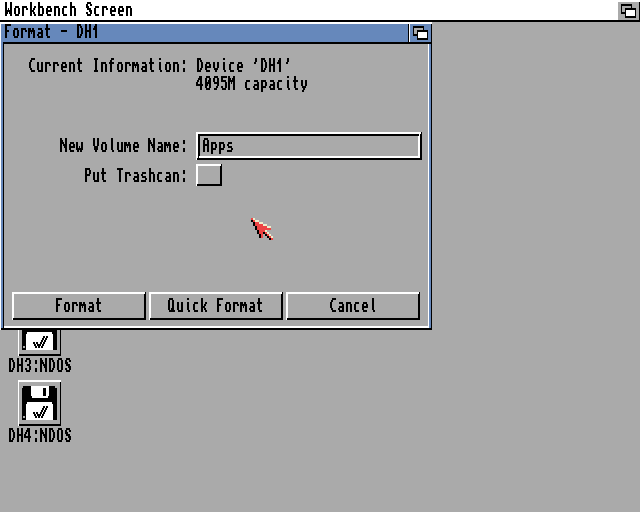Enable the Put Trashcan checkbox

(x=209, y=175)
